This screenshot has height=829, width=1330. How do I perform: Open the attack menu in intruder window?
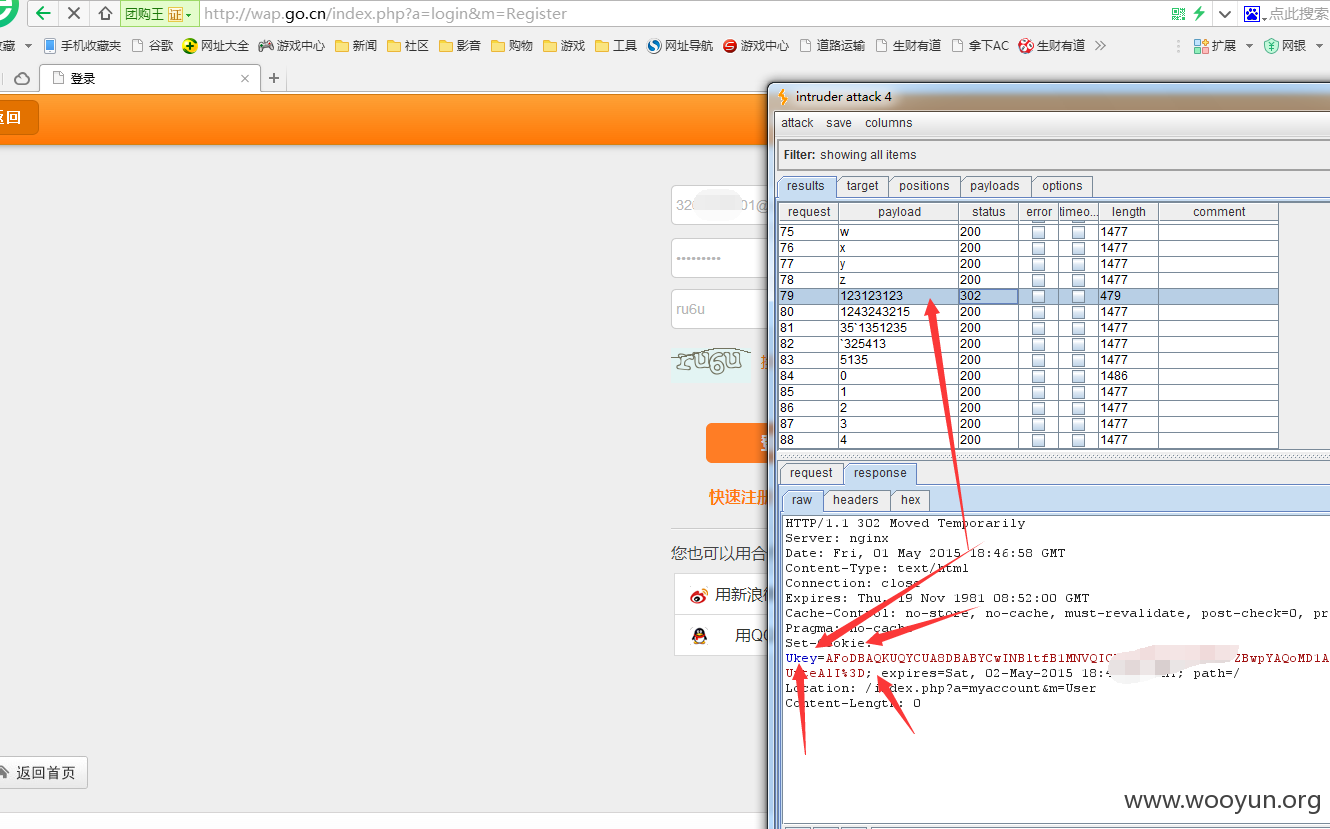(797, 123)
